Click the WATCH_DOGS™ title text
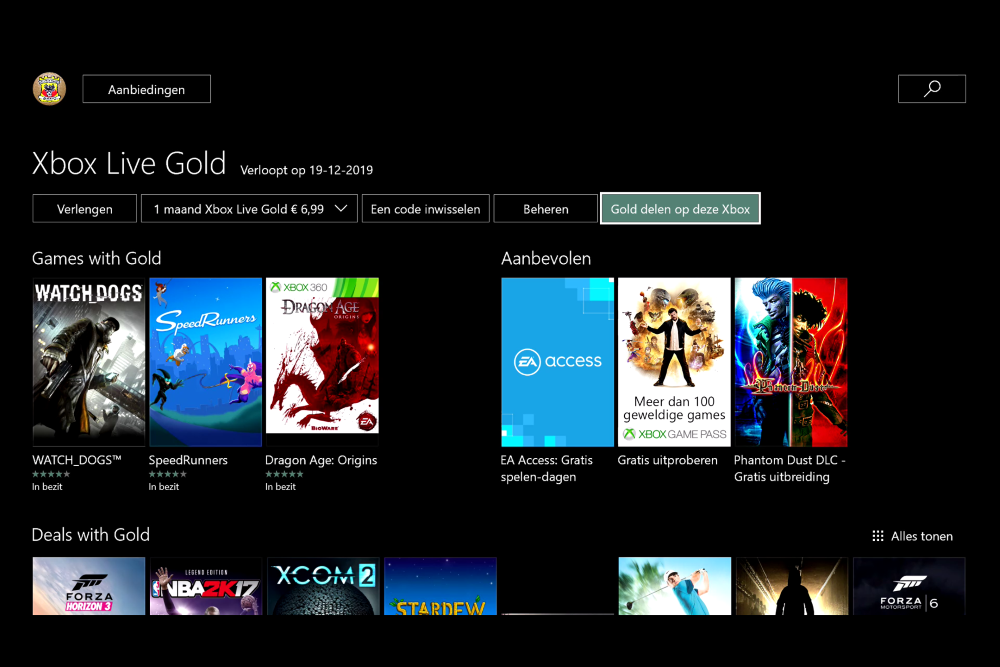This screenshot has width=1000, height=667. click(77, 460)
